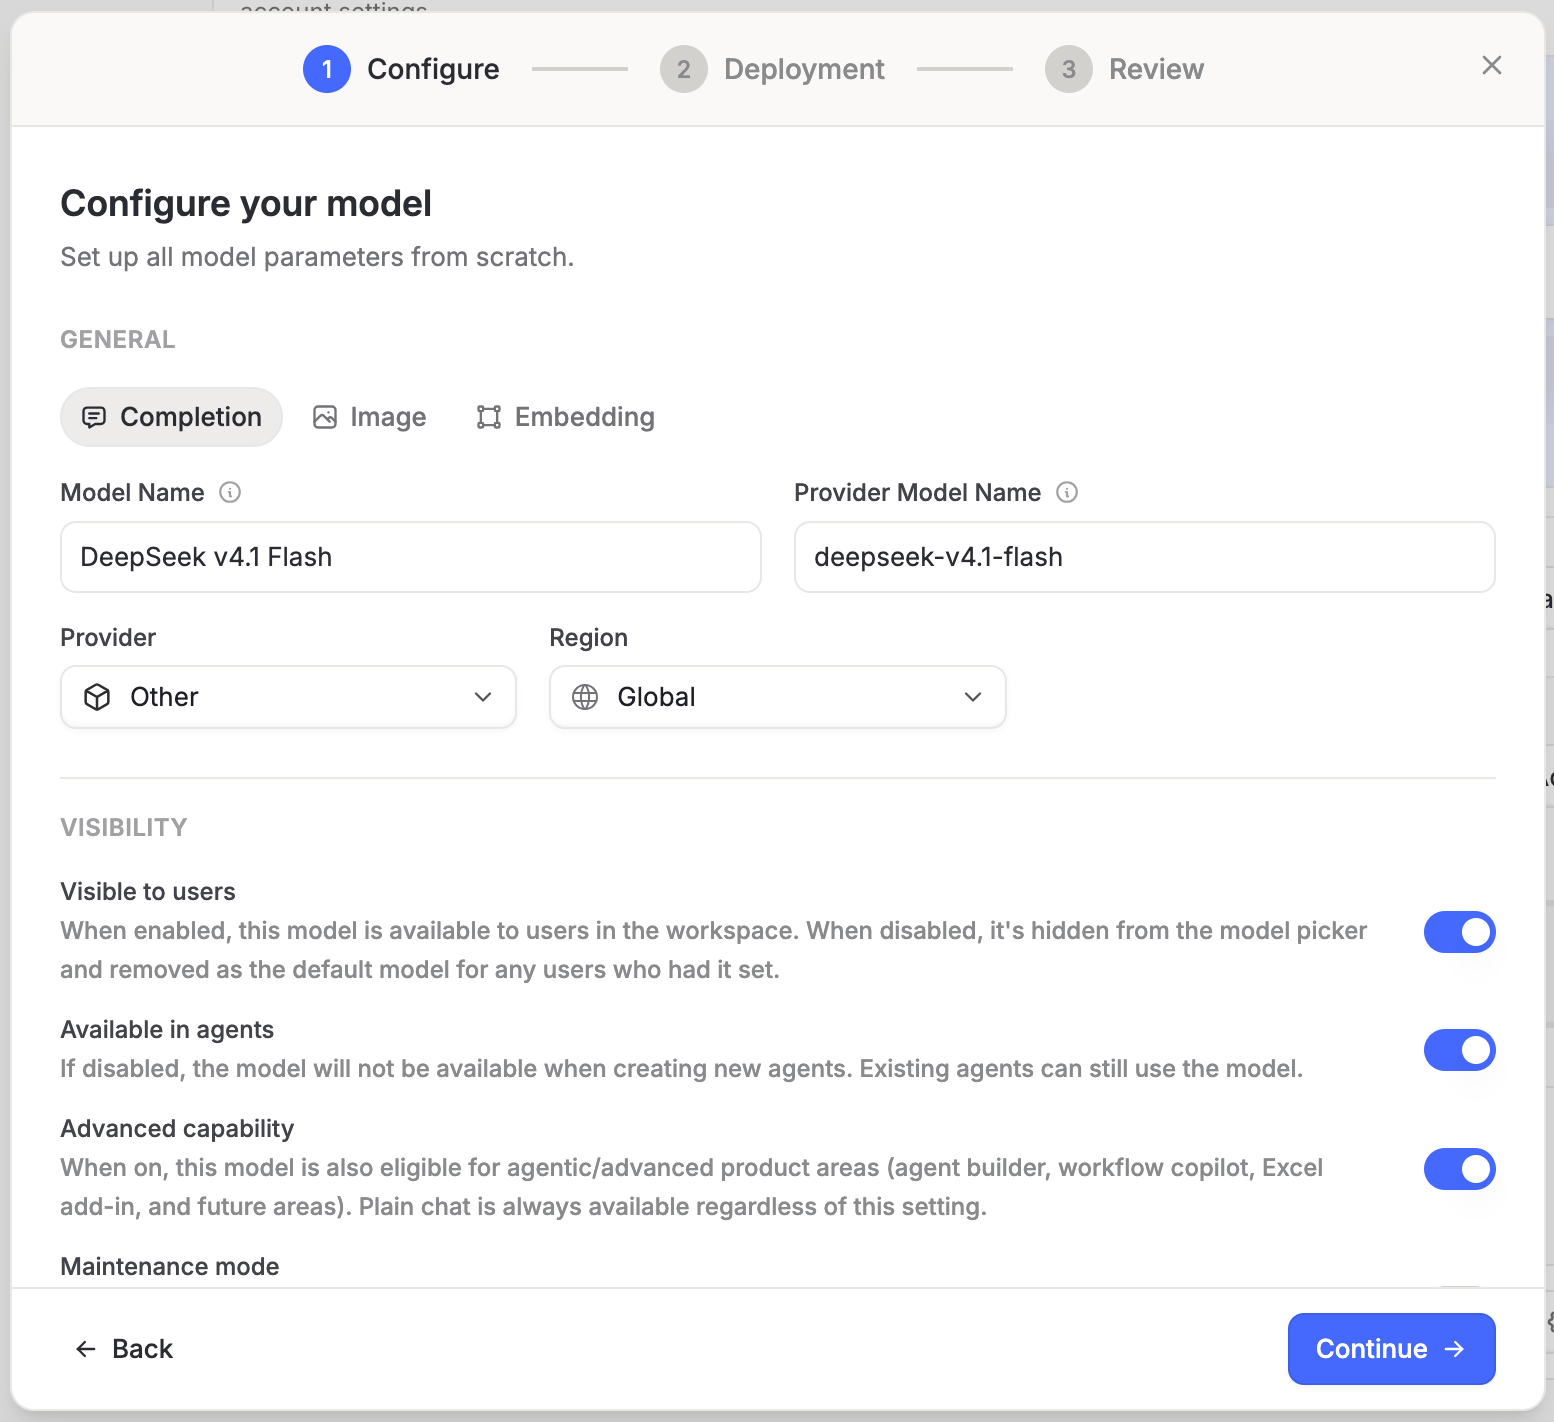Click the step 1 Configure circle
The image size is (1554, 1422).
tap(327, 69)
